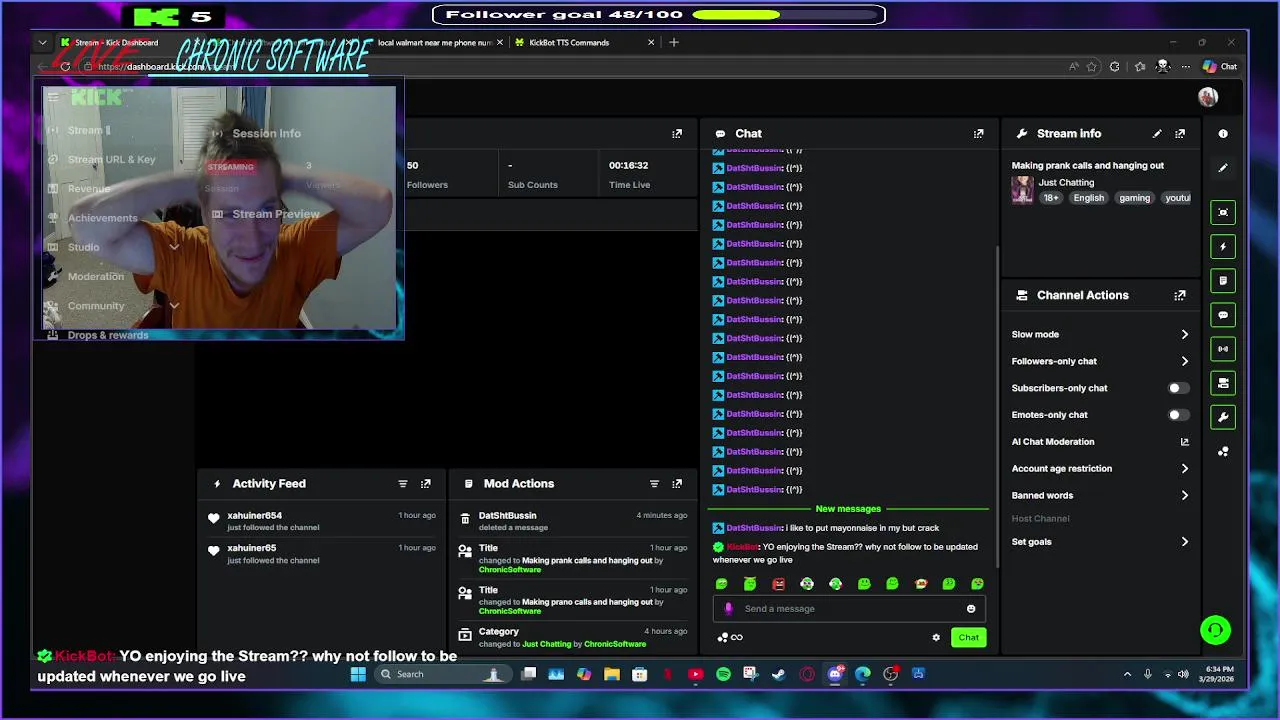This screenshot has height=720, width=1280.
Task: Click in the Send a message field
Action: click(850, 609)
